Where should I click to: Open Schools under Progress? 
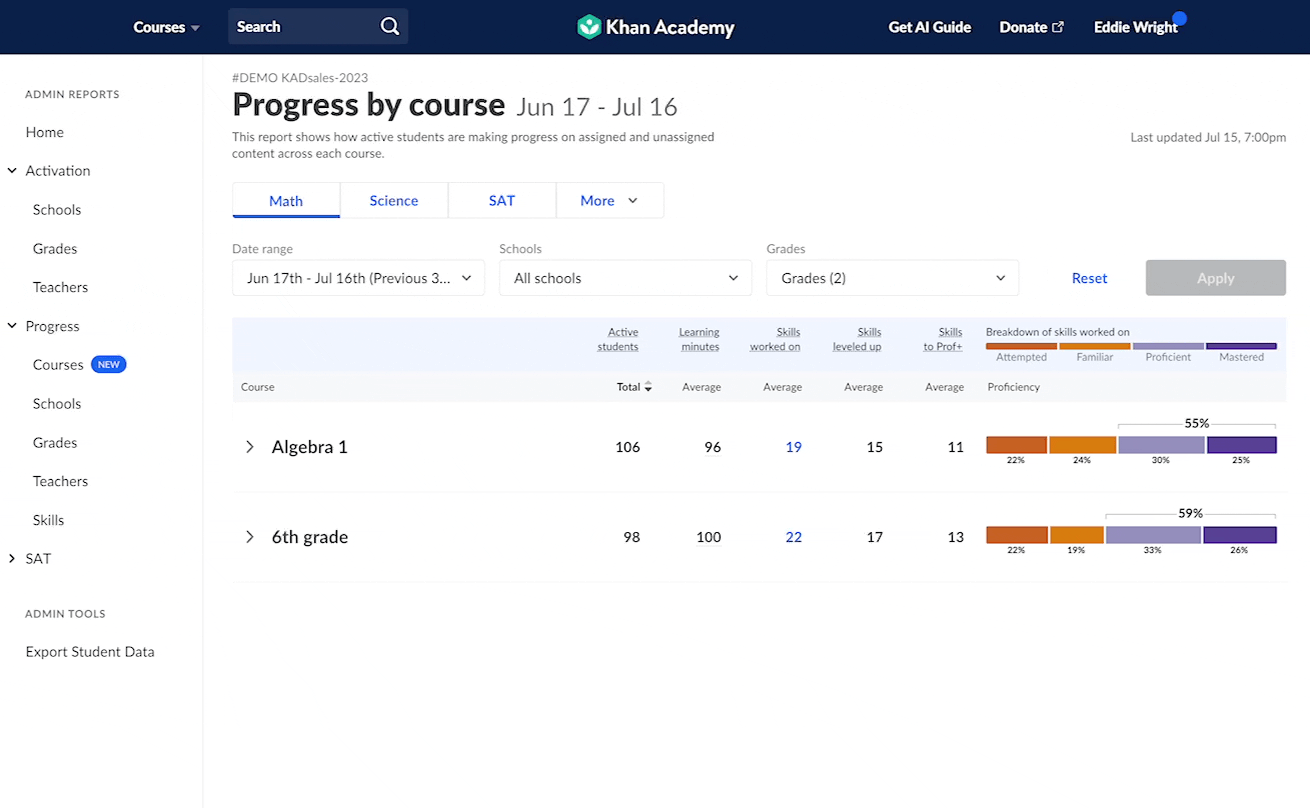(x=57, y=404)
